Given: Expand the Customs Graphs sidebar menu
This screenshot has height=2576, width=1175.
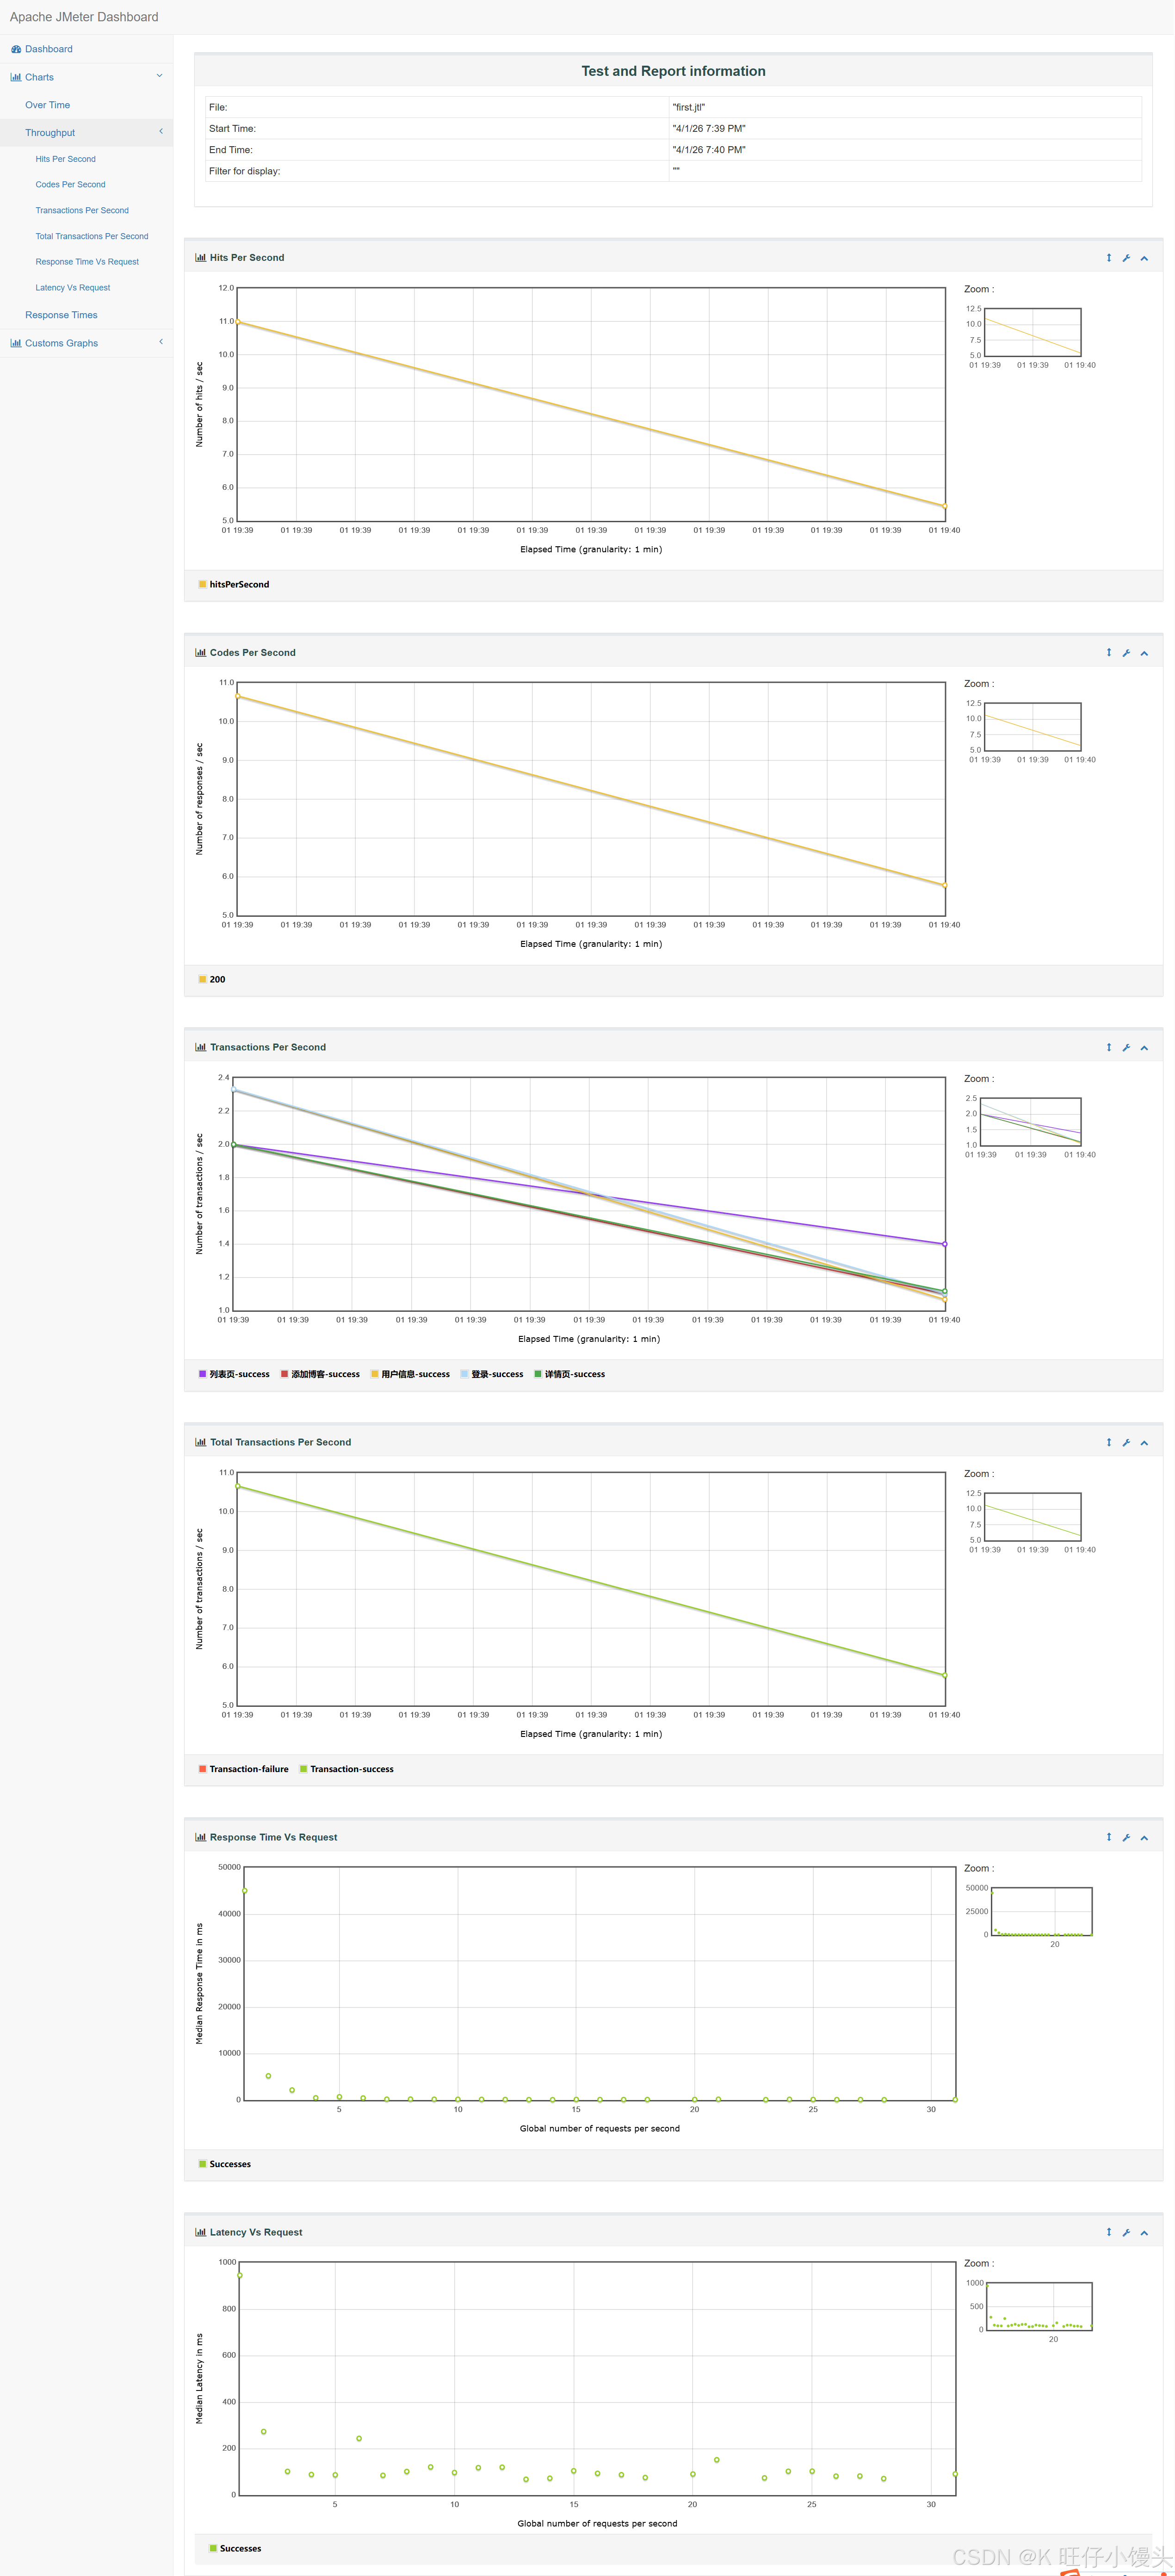Looking at the screenshot, I should pyautogui.click(x=61, y=343).
